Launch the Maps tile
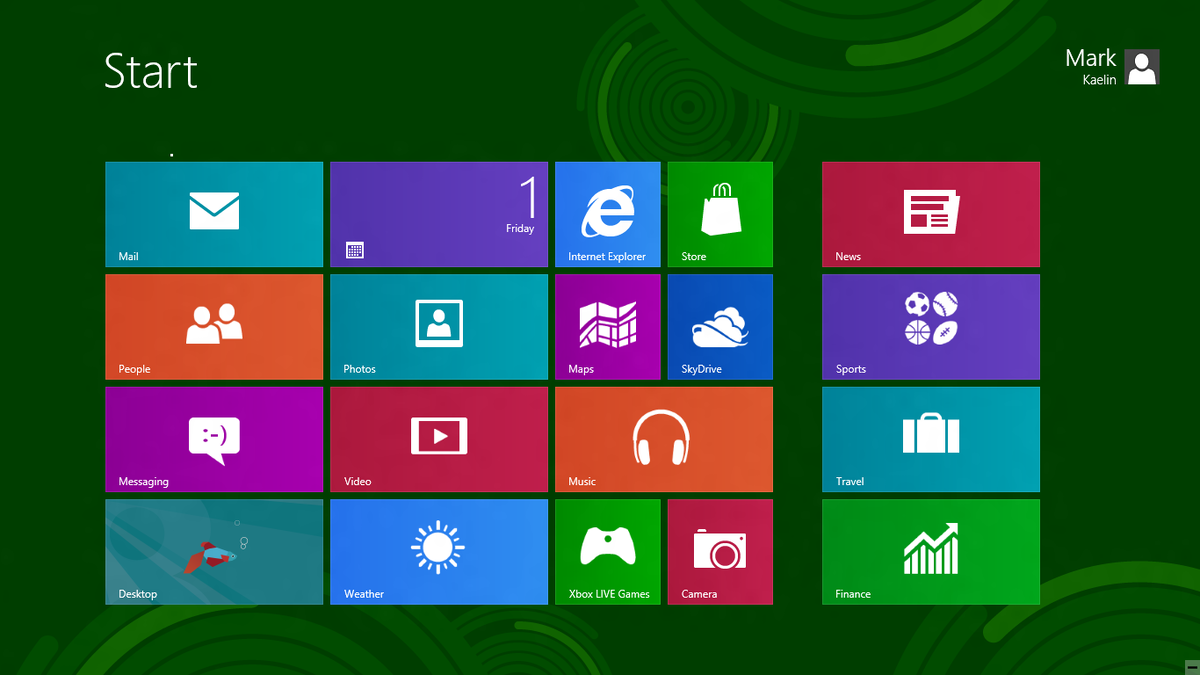1200x675 pixels. pos(608,327)
